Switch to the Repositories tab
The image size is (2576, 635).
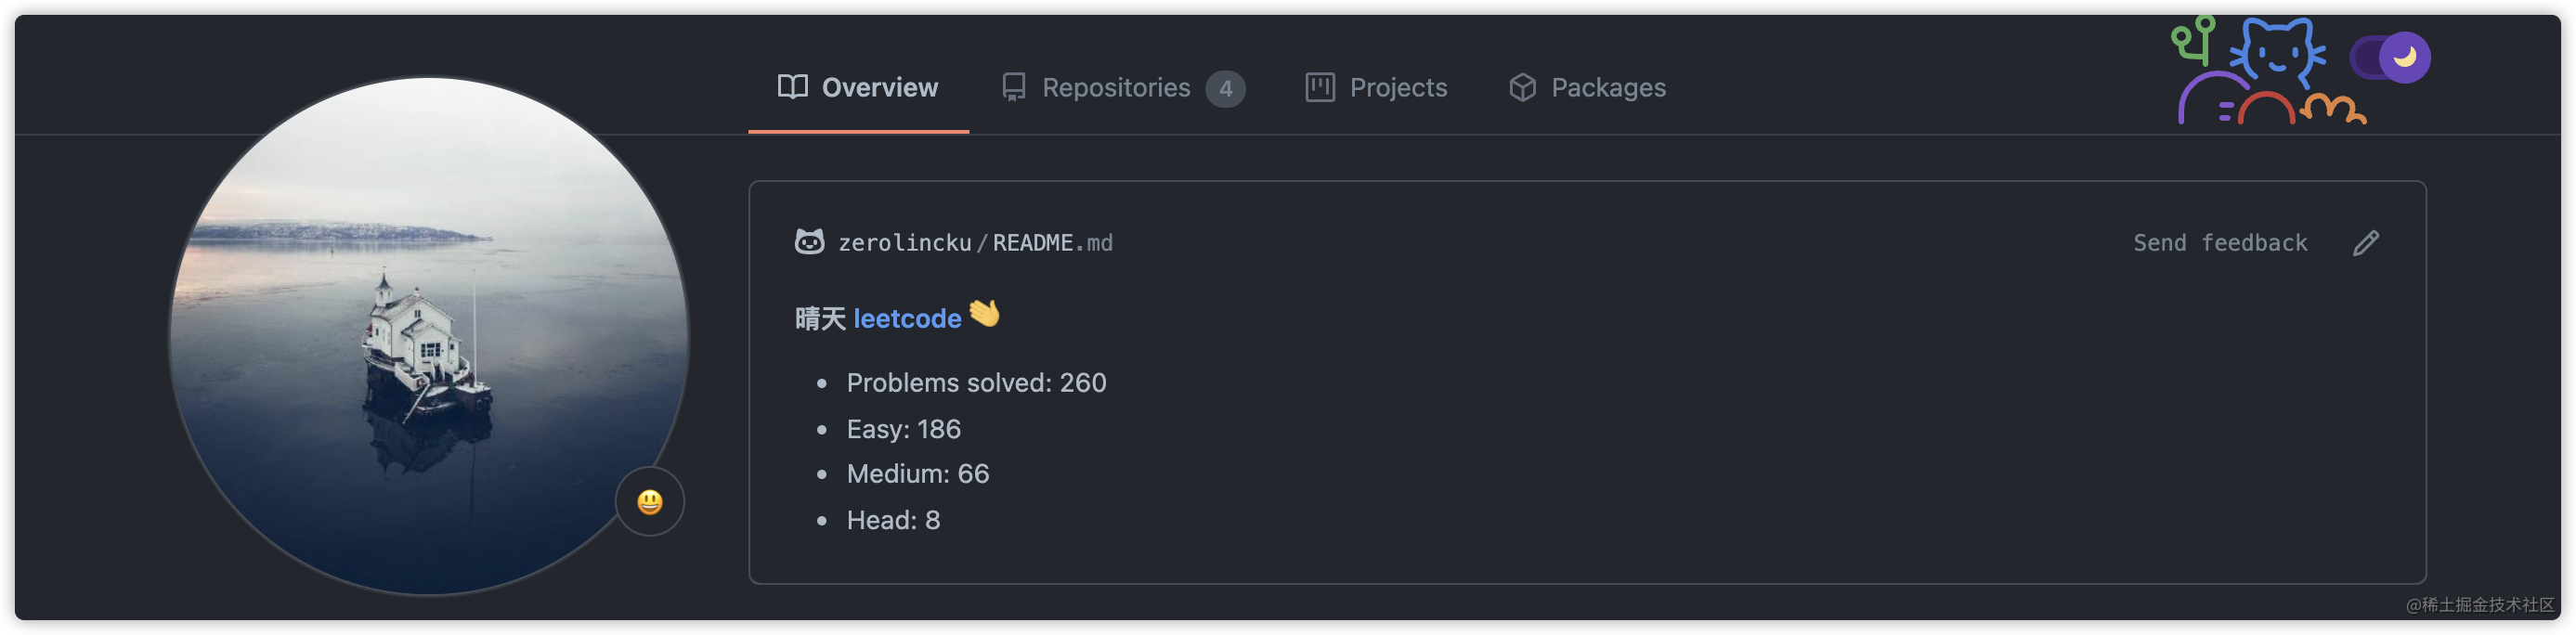coord(1123,88)
